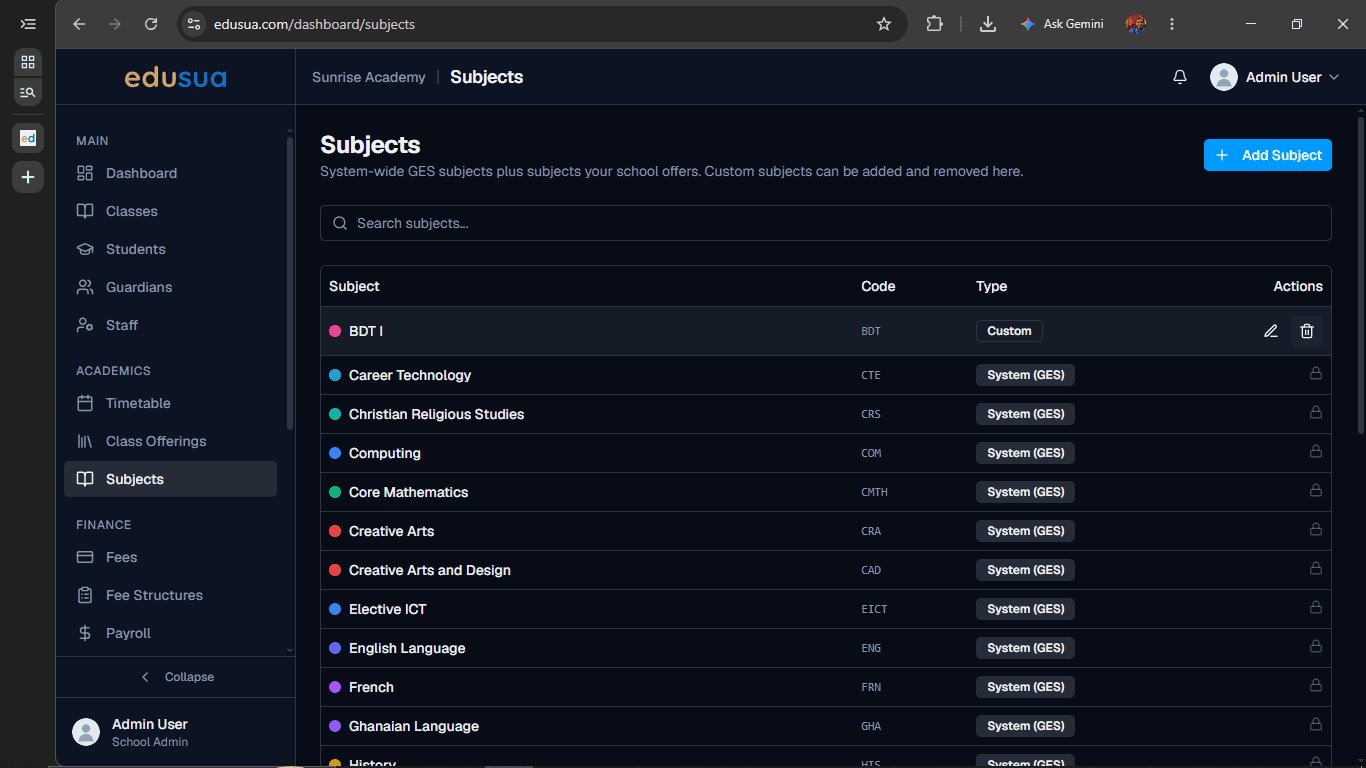The image size is (1366, 768).
Task: Click Sunrise Academy breadcrumb
Action: 369,77
